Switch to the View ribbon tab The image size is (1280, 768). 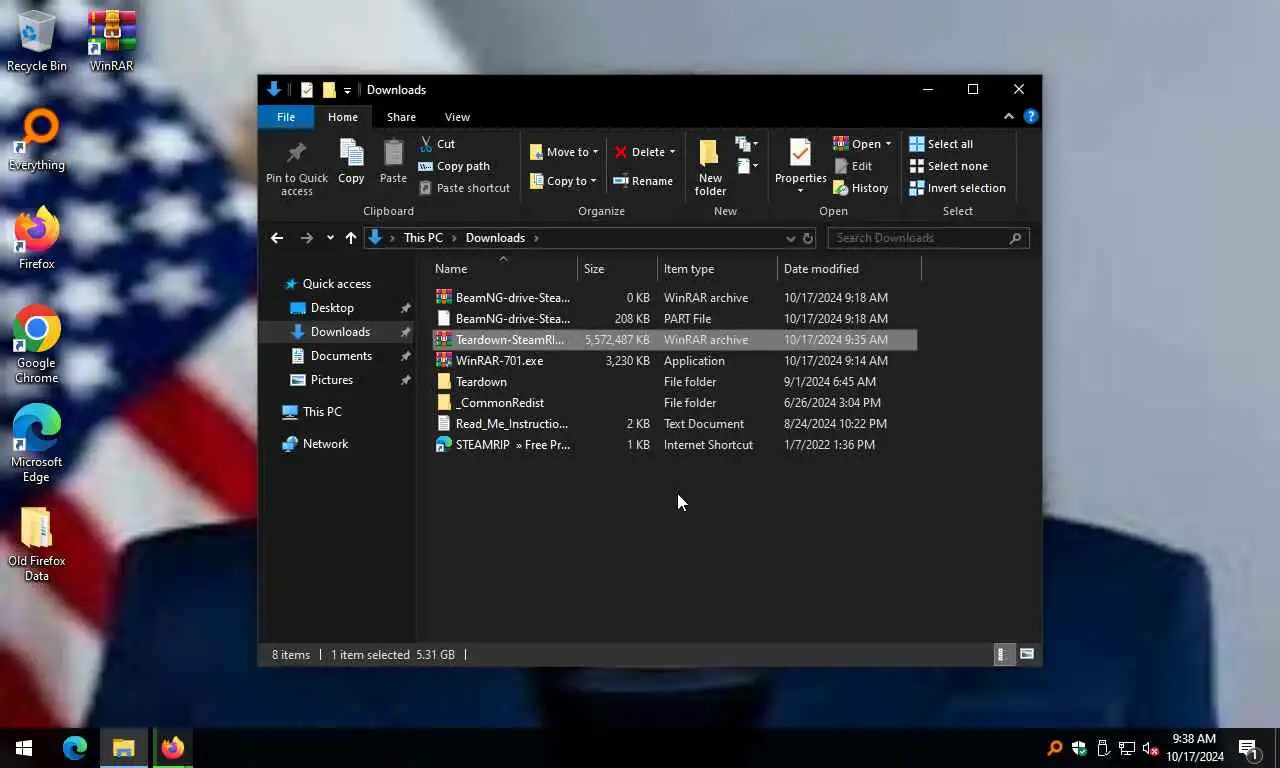tap(457, 117)
